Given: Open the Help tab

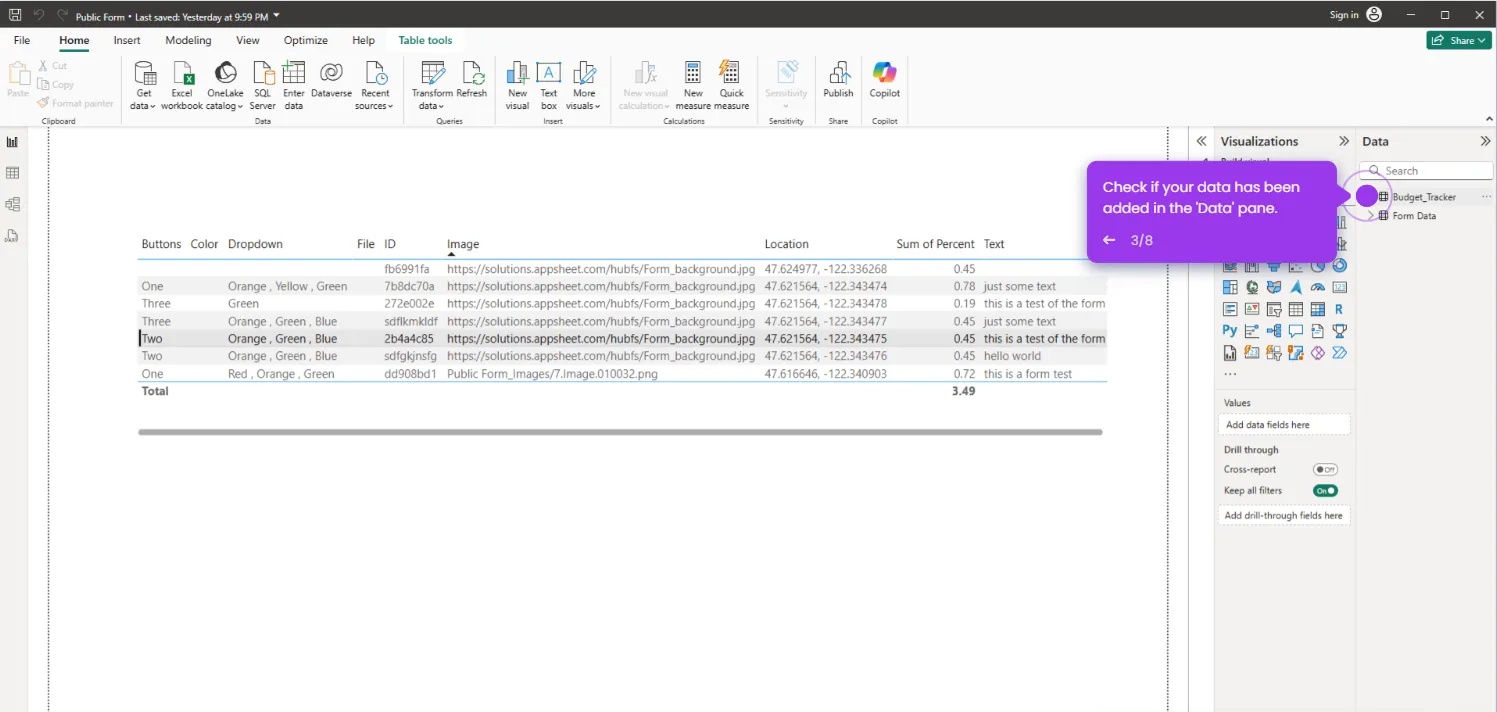Looking at the screenshot, I should tap(363, 40).
